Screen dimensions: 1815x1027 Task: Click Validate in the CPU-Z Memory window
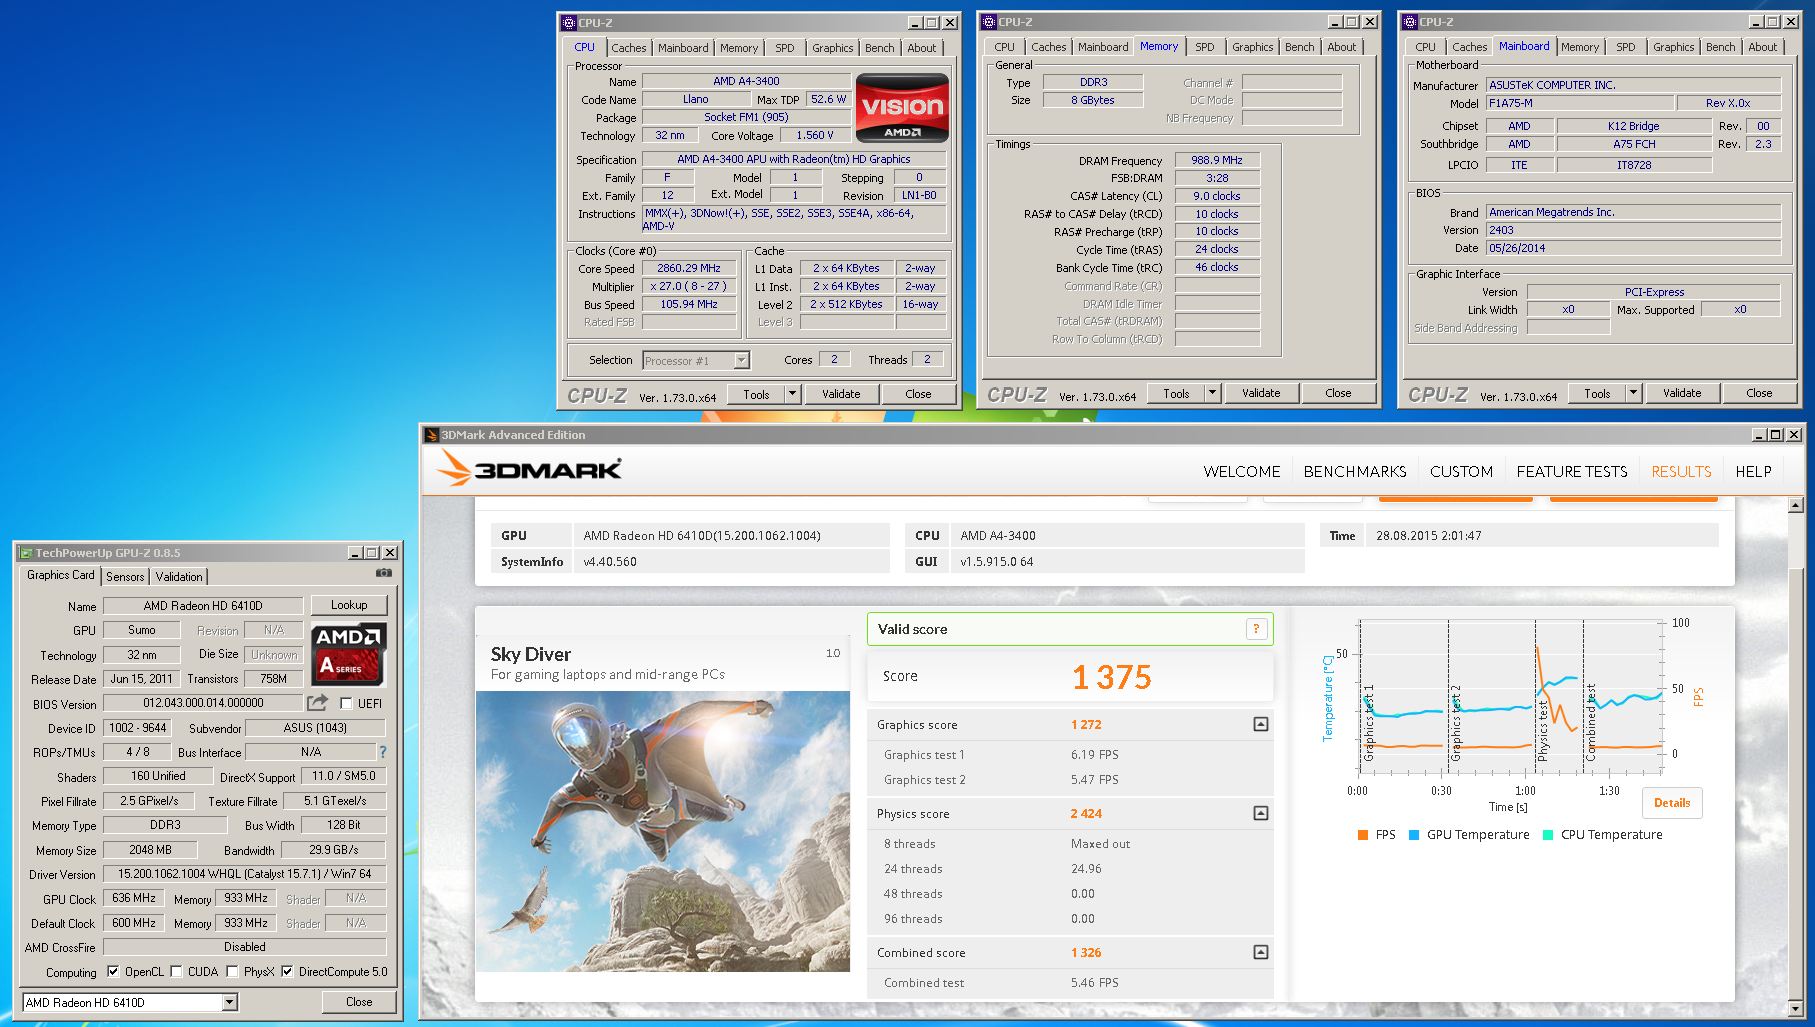click(x=1261, y=393)
